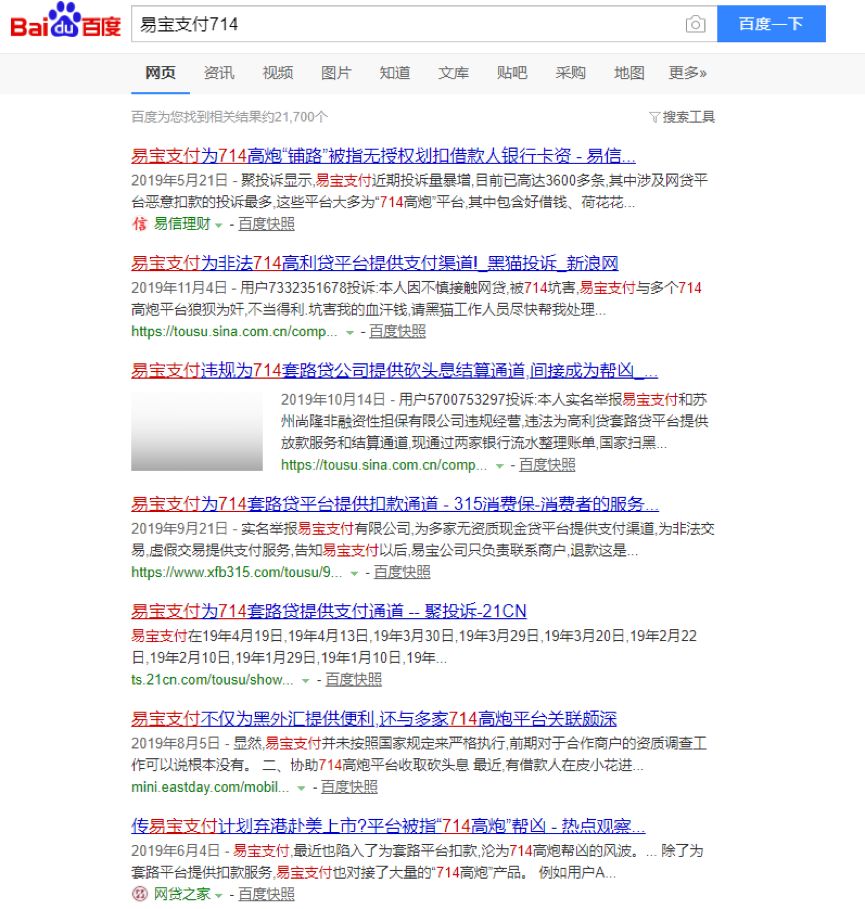This screenshot has height=909, width=865.
Task: Click the date 2019年5月21日 in first snippet
Action: click(x=179, y=180)
